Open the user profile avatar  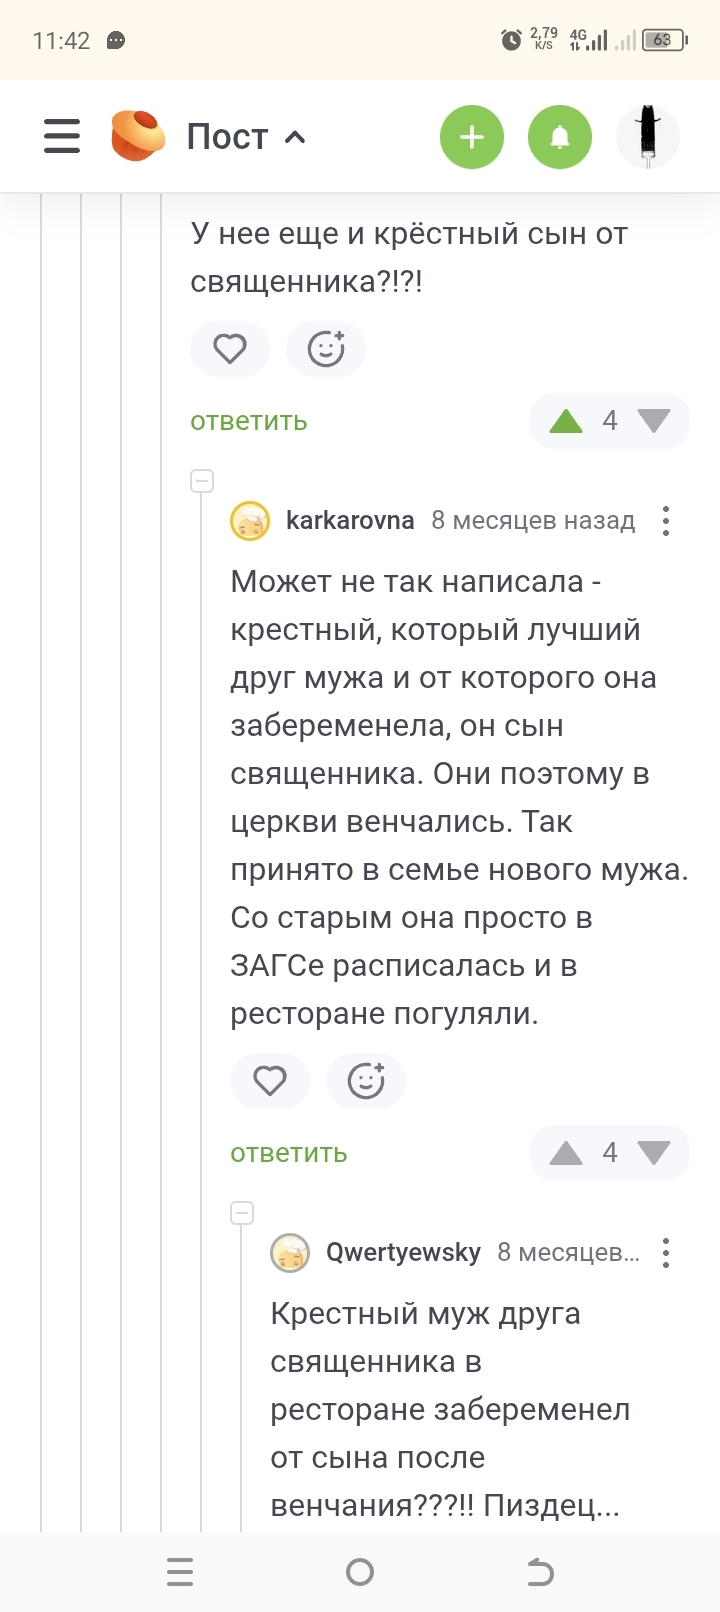[x=648, y=136]
